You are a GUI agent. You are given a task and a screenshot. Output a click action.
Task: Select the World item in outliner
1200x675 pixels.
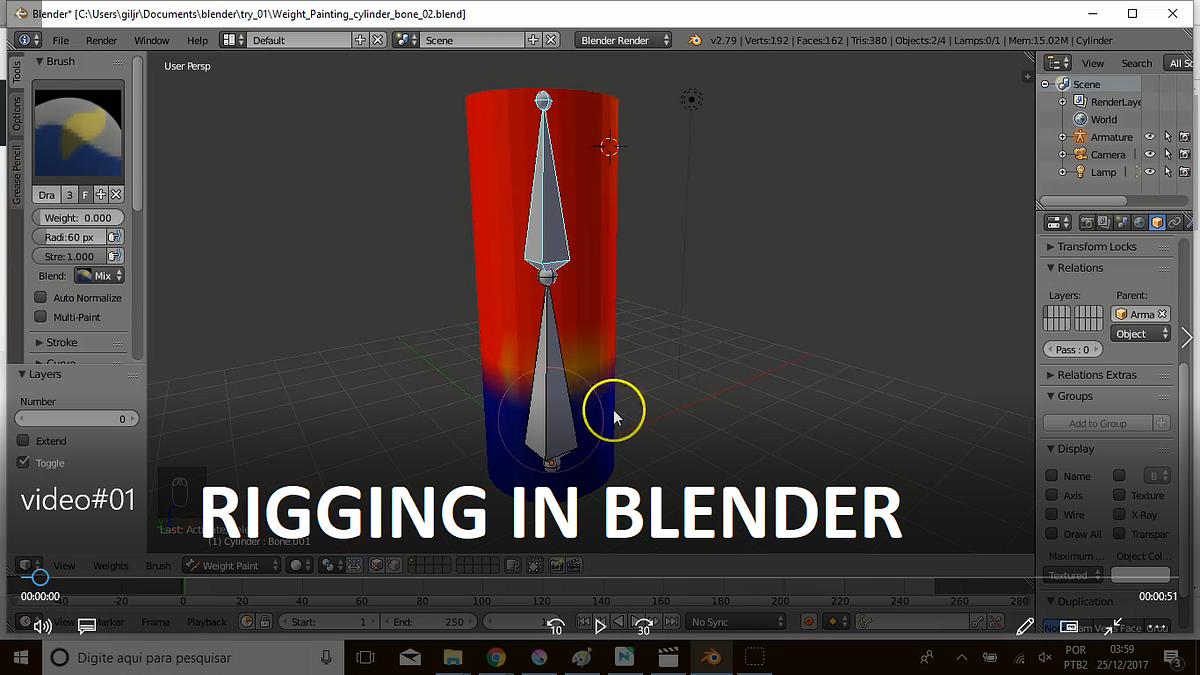coord(1103,119)
